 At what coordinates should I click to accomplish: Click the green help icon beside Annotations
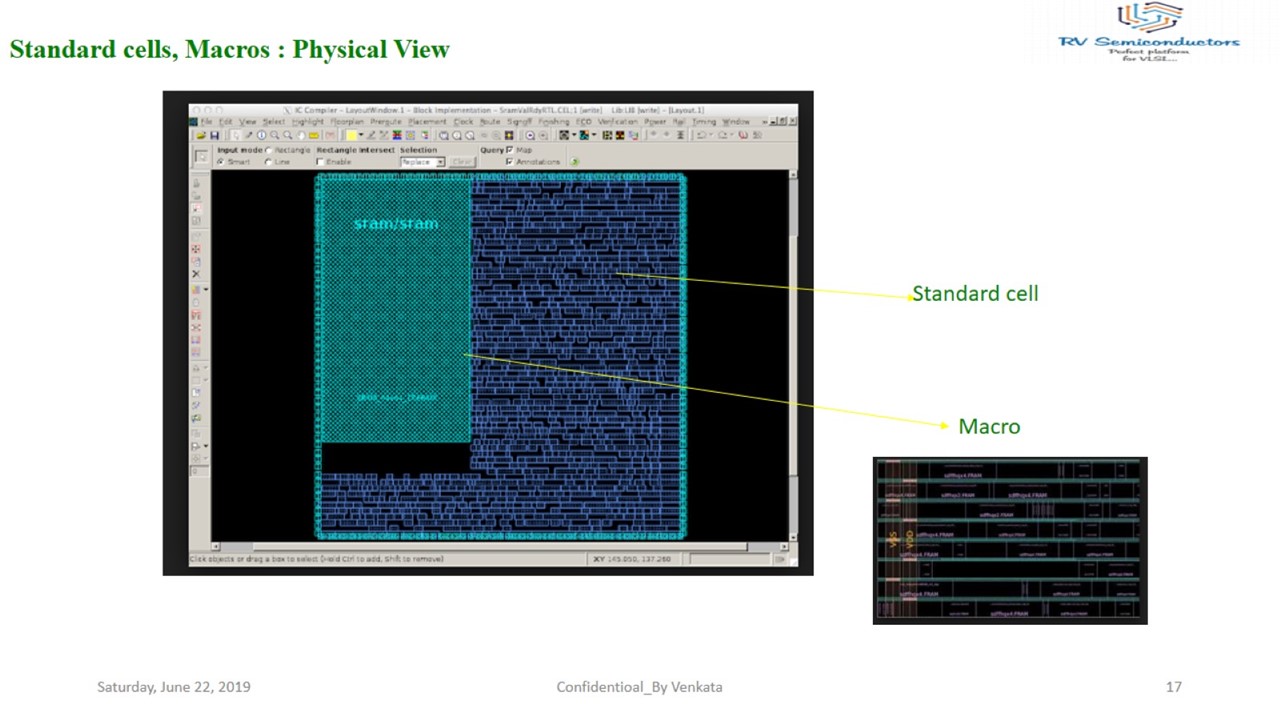575,162
